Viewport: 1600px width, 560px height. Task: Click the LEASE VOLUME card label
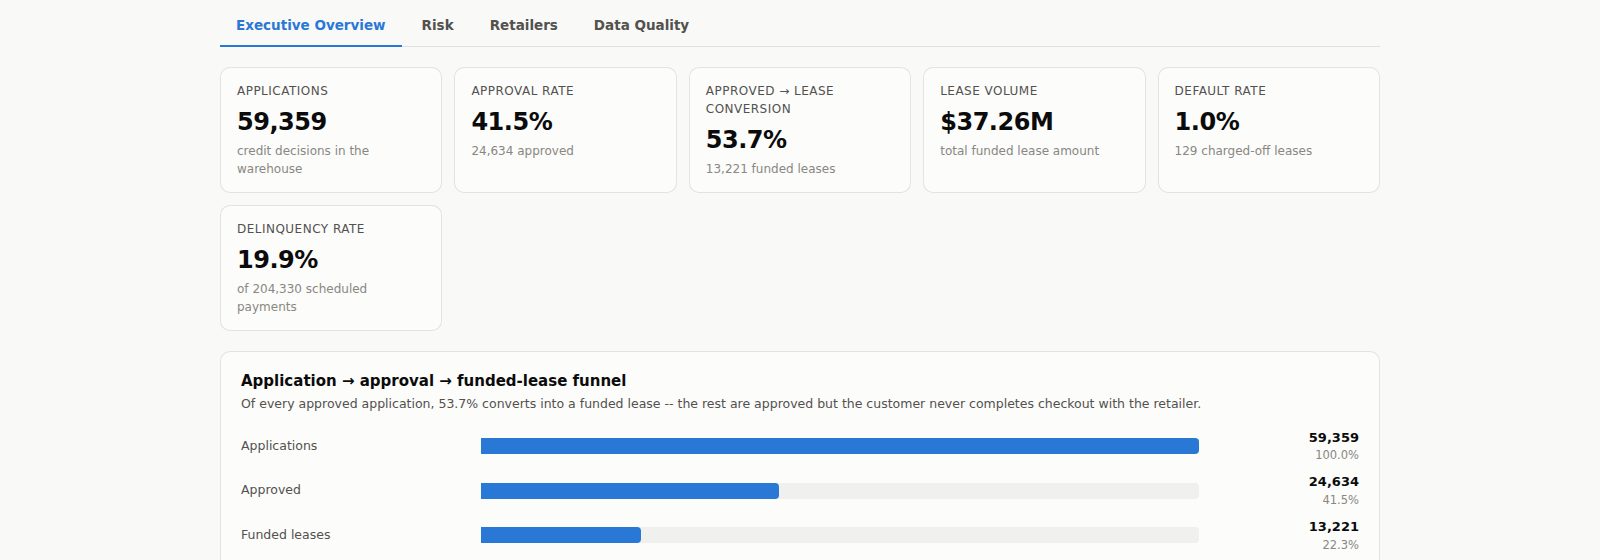[x=989, y=91]
